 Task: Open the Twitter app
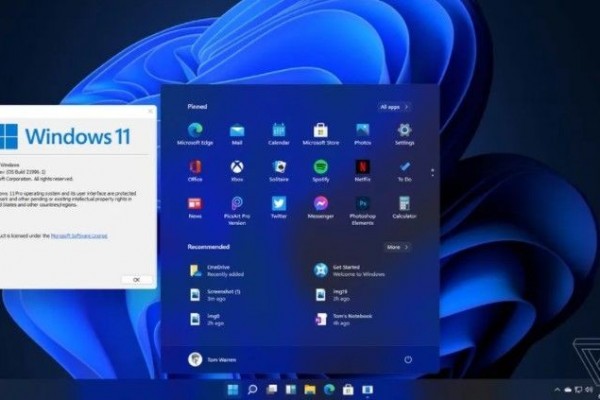279,207
